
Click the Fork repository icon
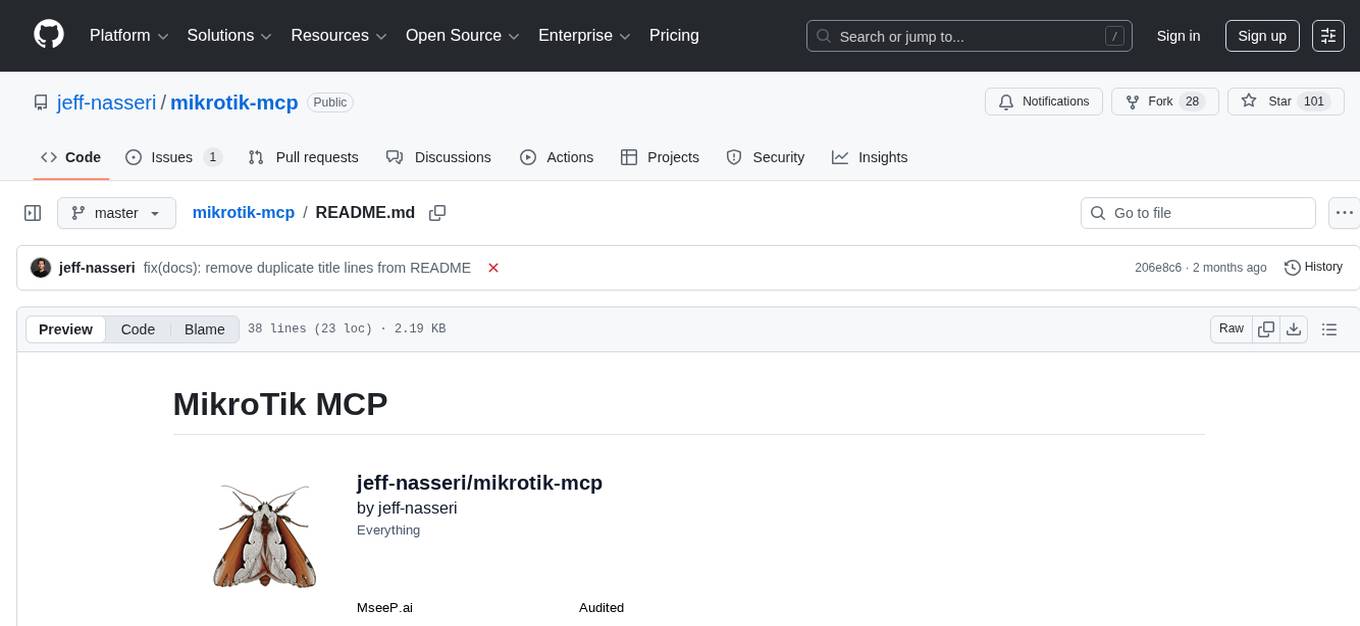[x=1132, y=101]
